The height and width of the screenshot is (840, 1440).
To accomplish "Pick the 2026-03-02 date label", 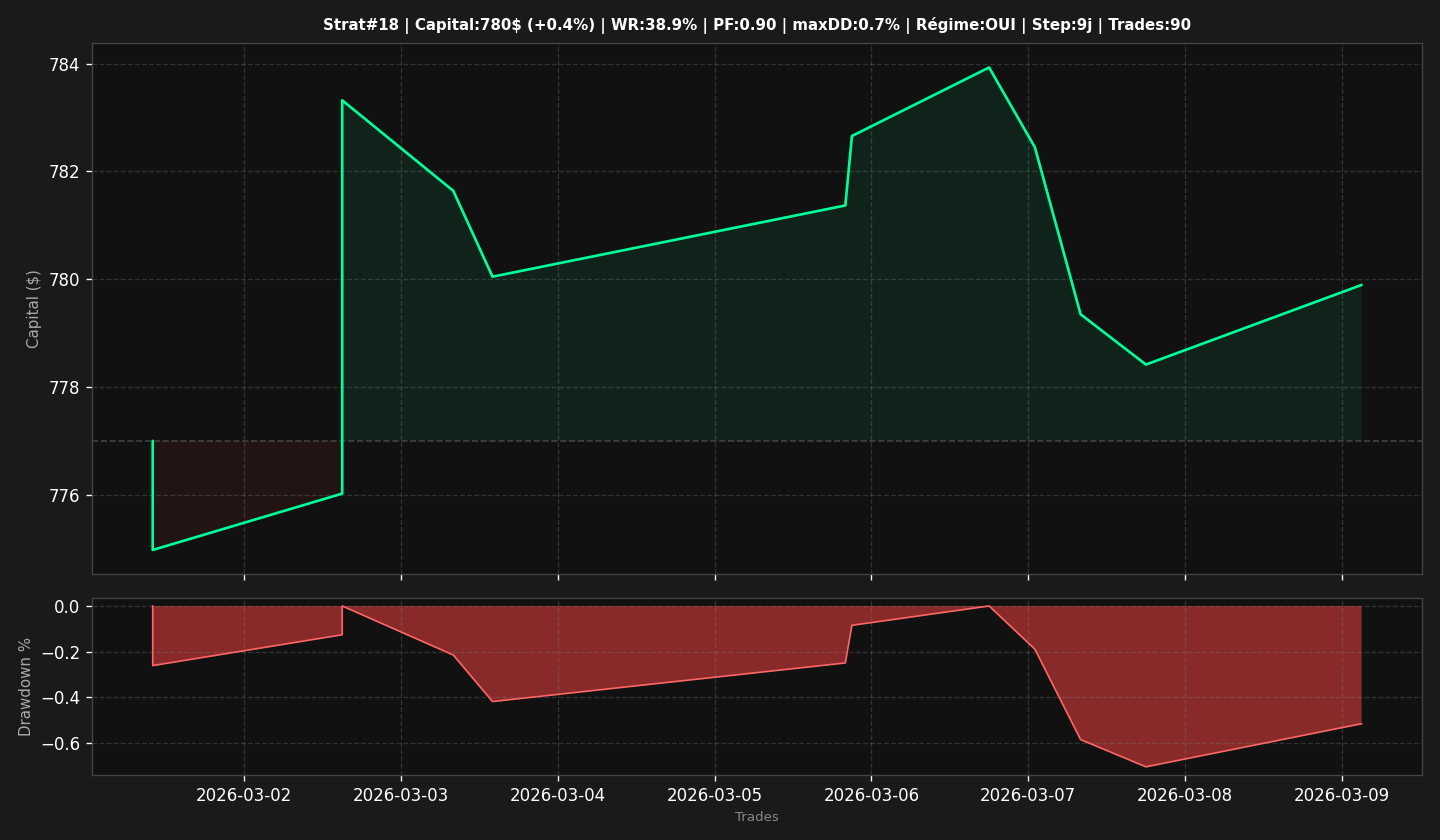I will click(244, 795).
